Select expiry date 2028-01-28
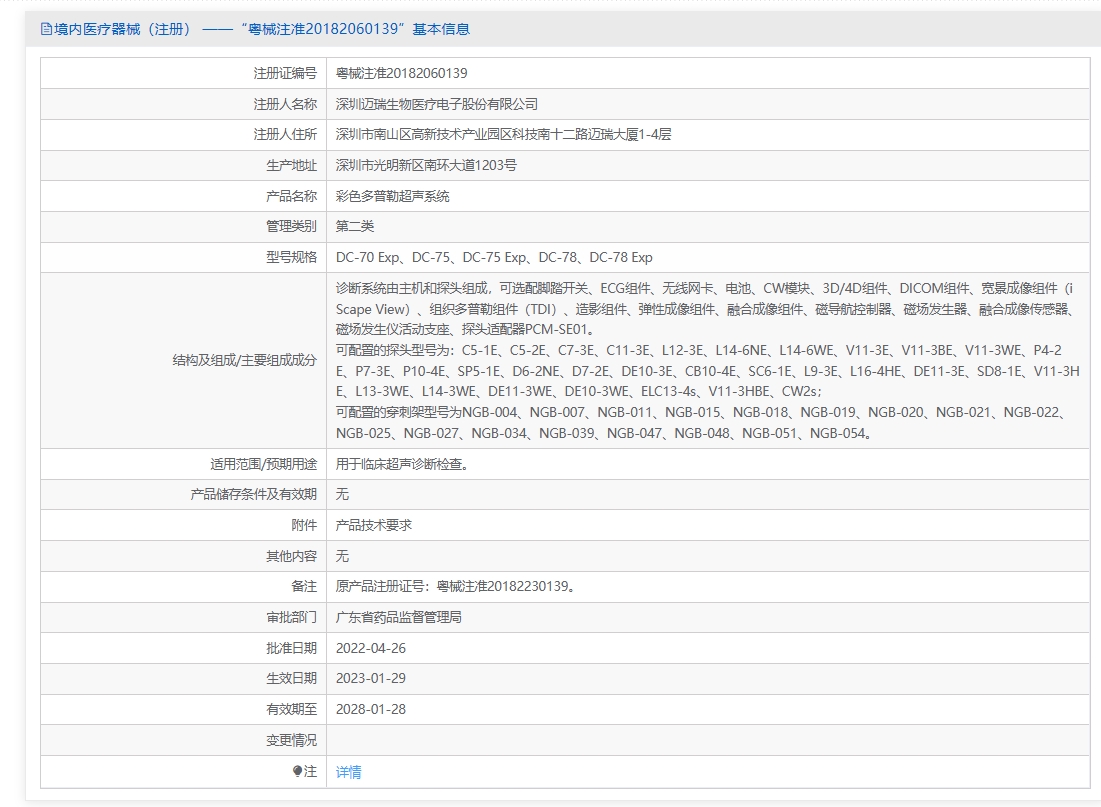 point(371,709)
